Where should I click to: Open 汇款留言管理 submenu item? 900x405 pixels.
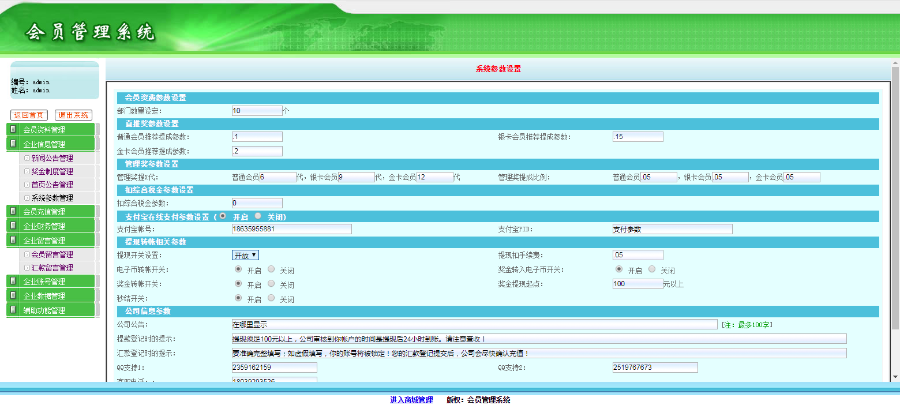52,267
